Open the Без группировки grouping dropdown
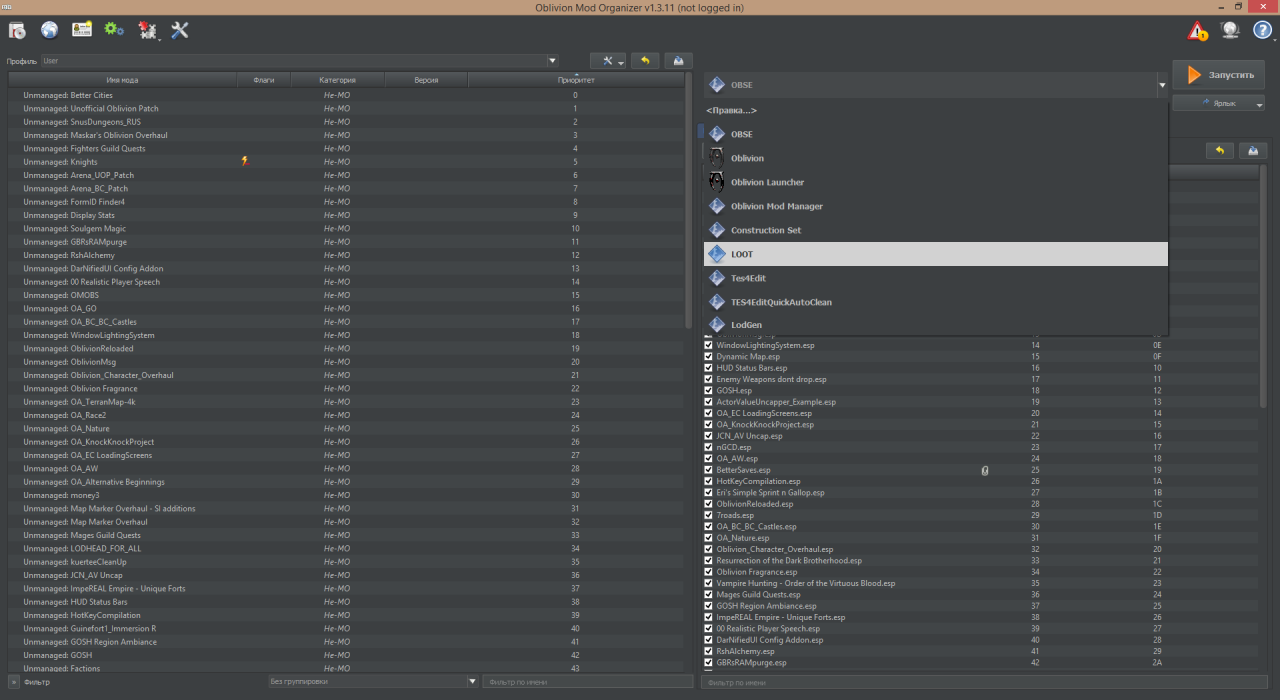The image size is (1280, 700). coord(373,681)
